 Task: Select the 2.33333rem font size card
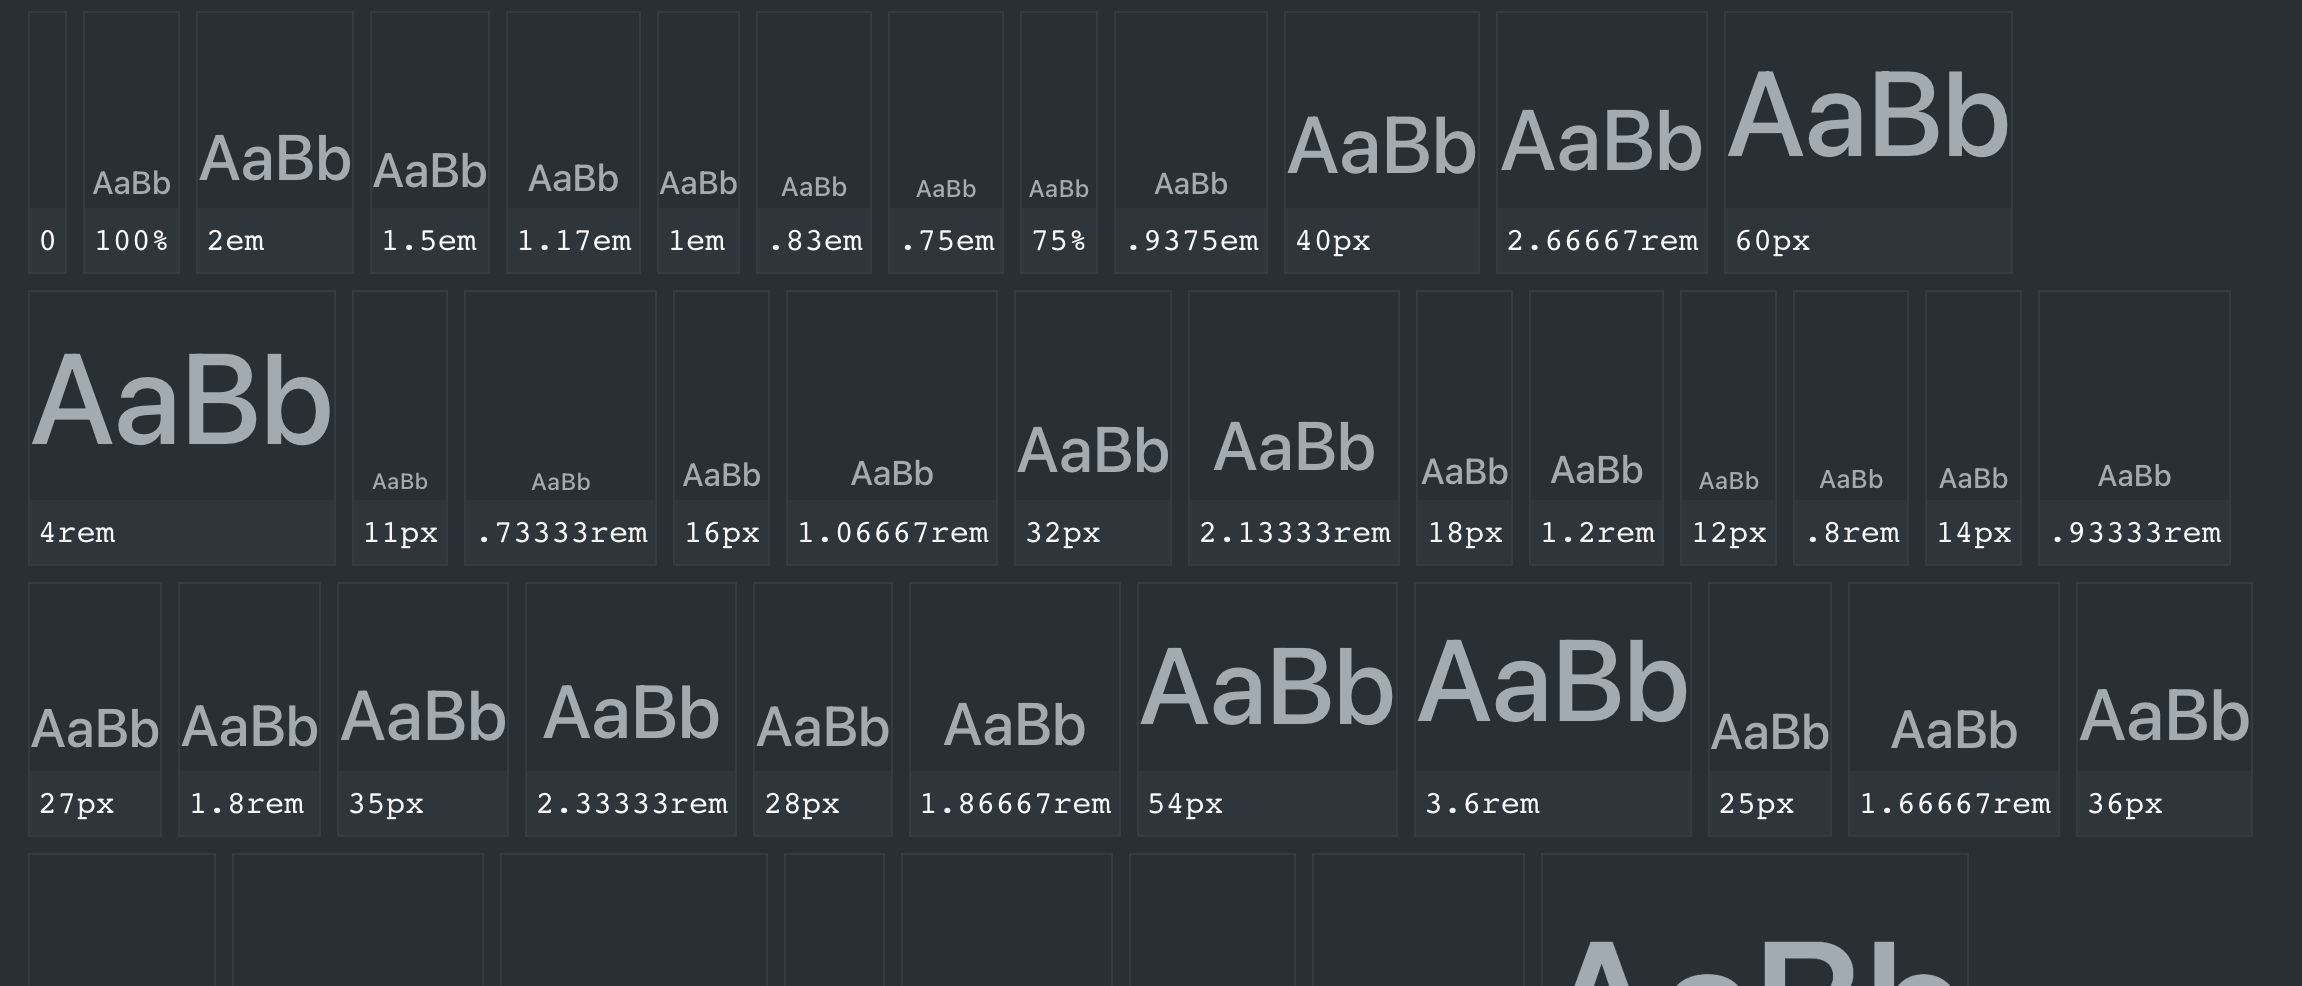tap(631, 709)
